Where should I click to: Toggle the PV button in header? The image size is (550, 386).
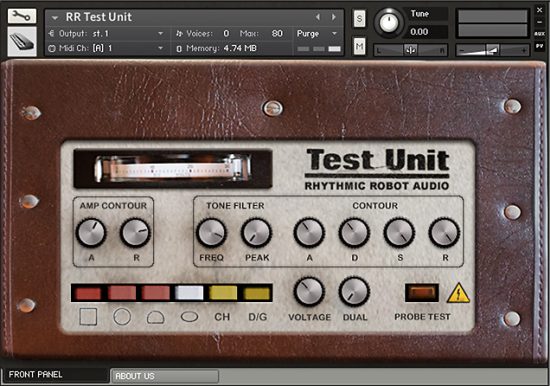(540, 46)
